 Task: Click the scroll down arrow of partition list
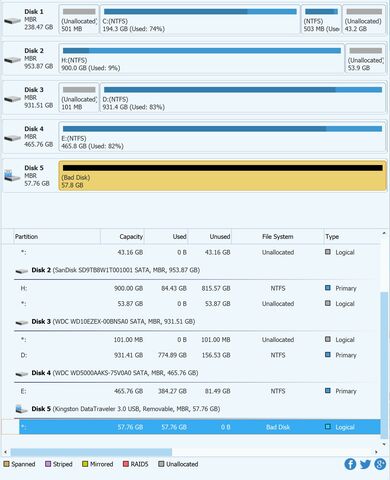click(x=384, y=444)
